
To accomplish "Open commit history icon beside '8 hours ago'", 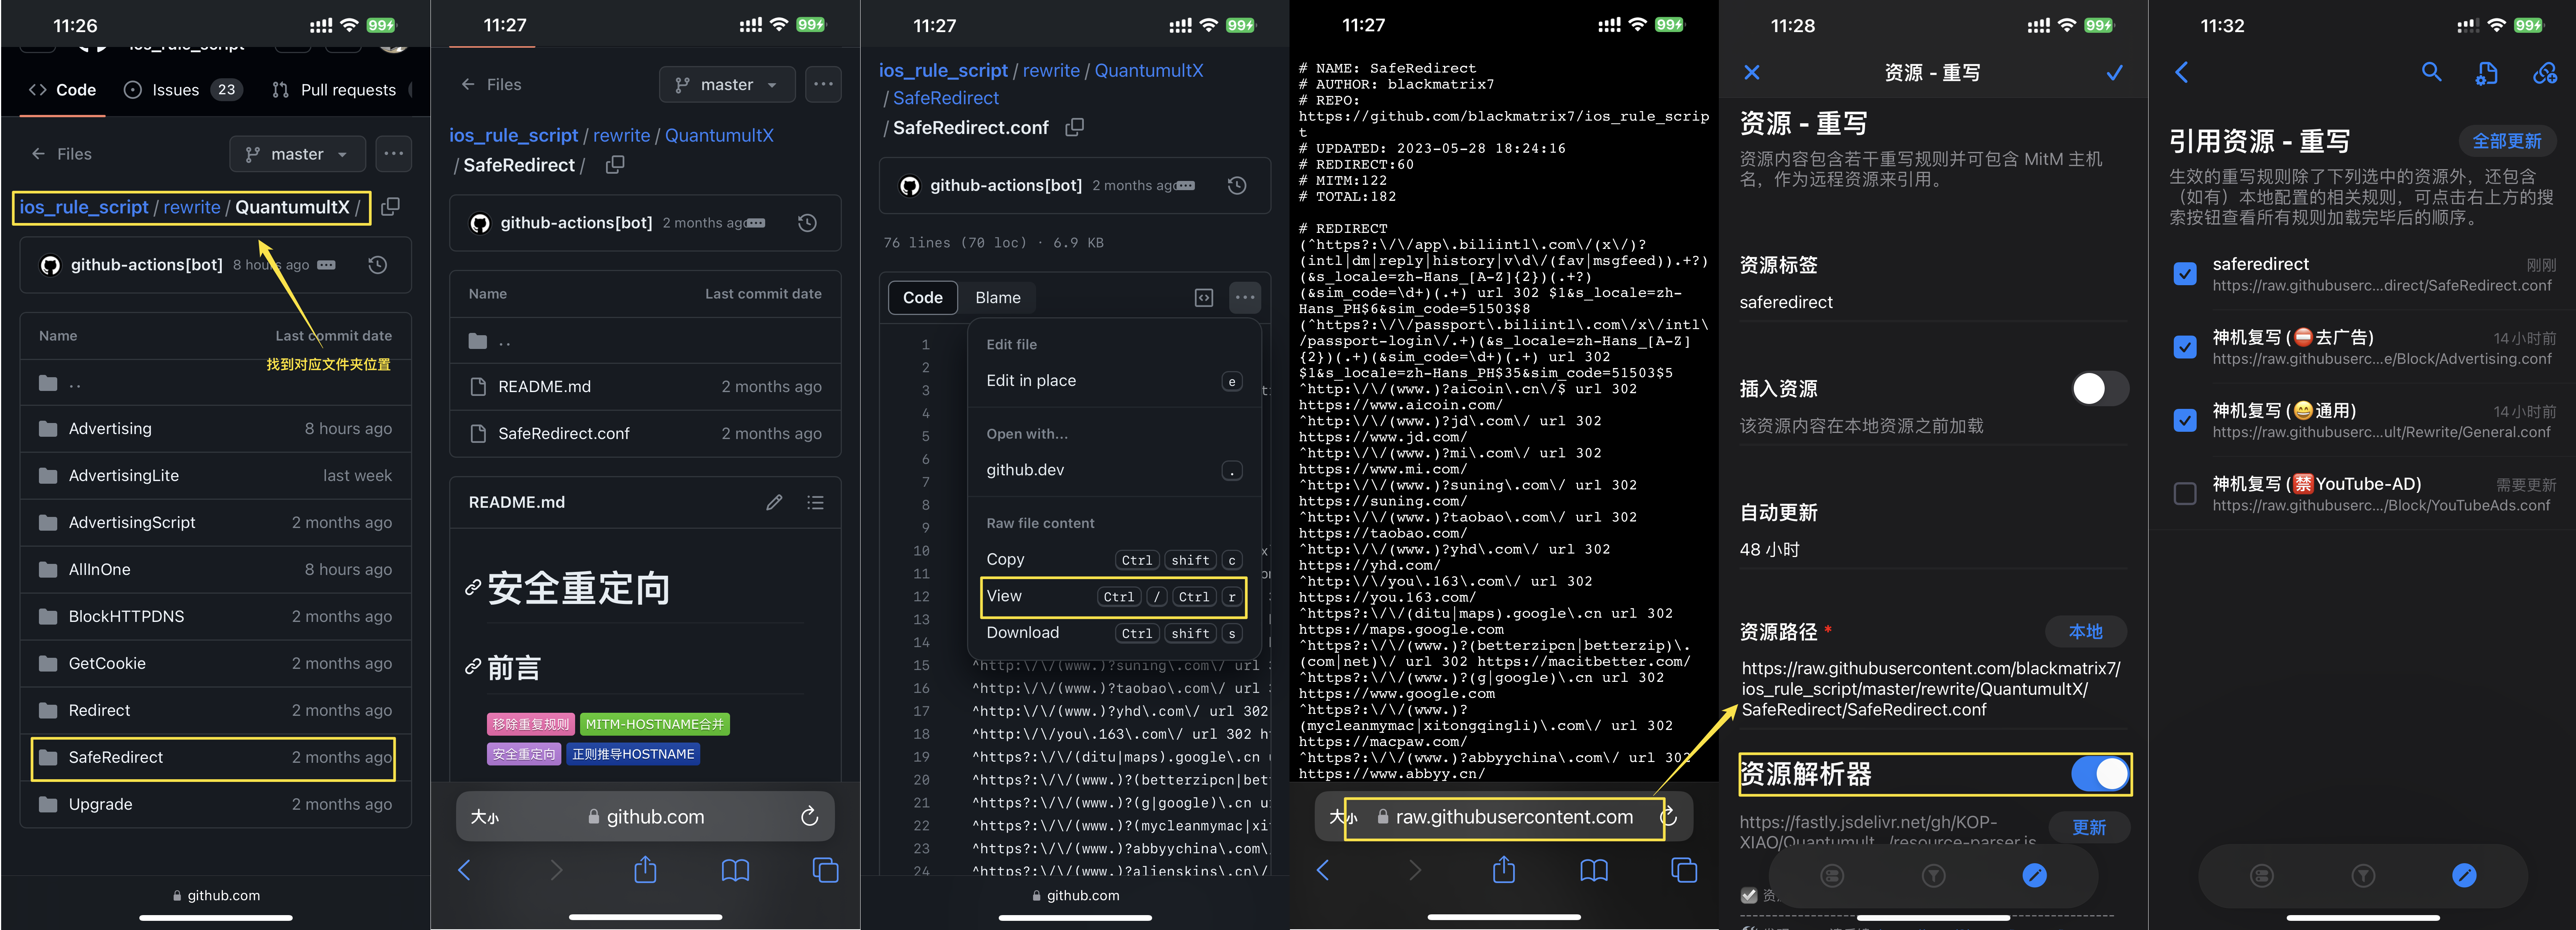I will point(377,265).
